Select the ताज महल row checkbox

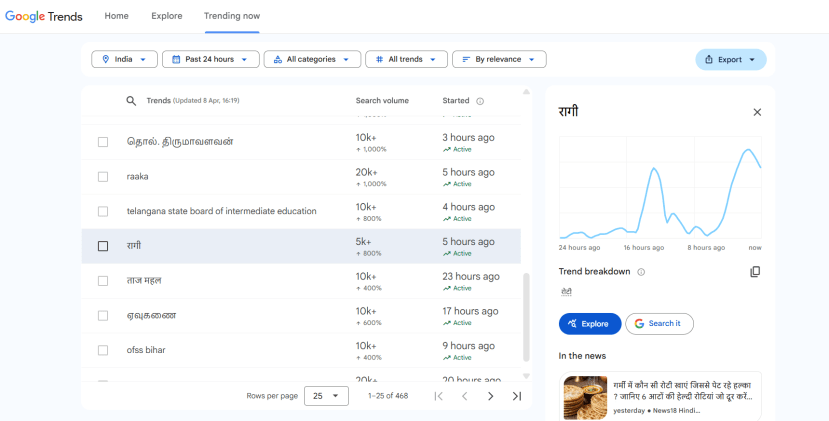[x=103, y=281]
